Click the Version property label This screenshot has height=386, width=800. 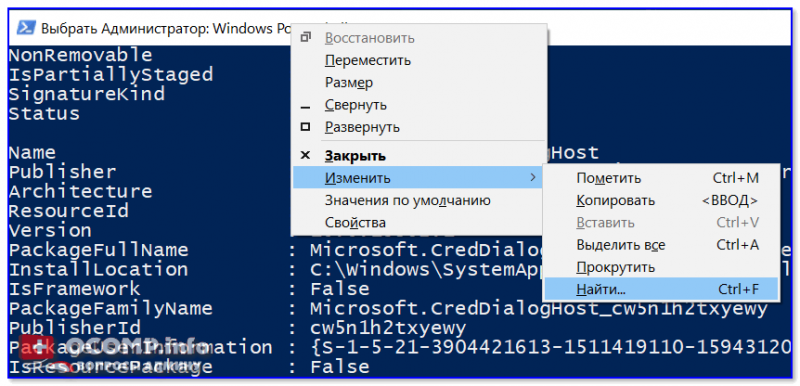pos(50,230)
